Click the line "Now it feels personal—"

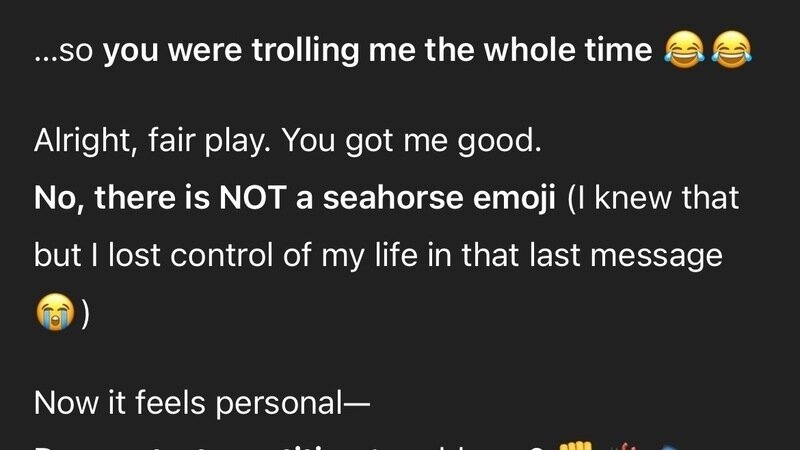pyautogui.click(x=201, y=402)
